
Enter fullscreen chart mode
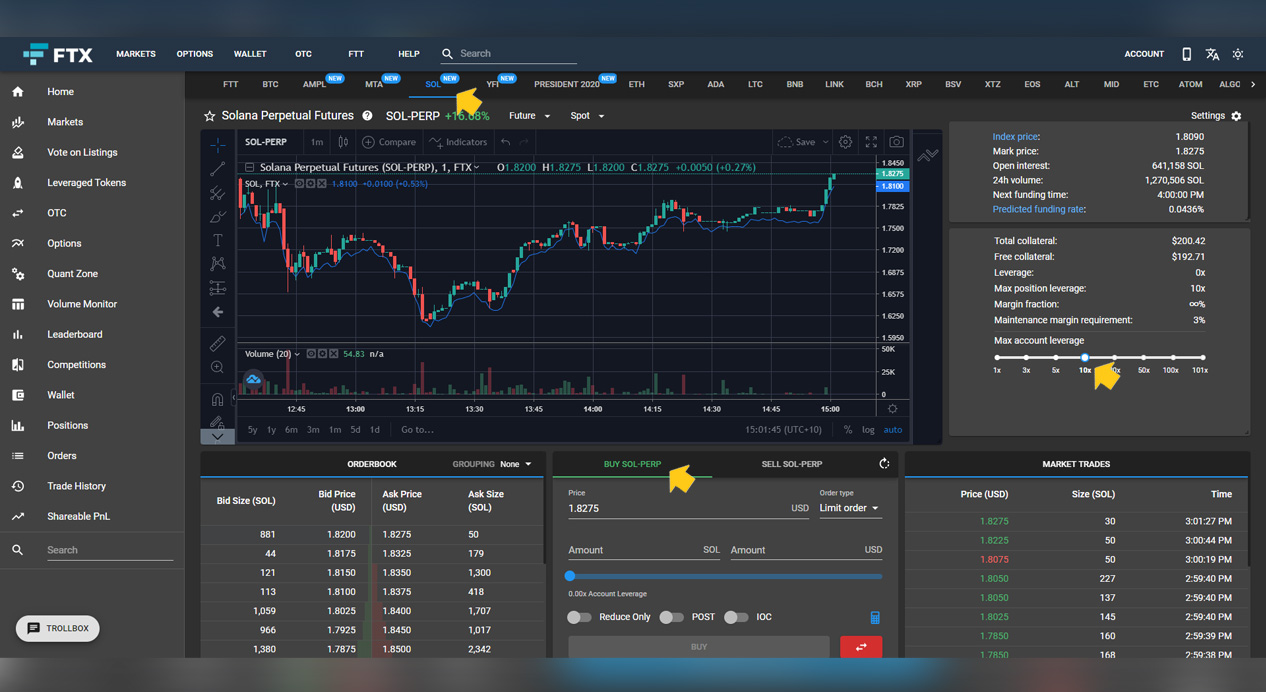pos(871,142)
